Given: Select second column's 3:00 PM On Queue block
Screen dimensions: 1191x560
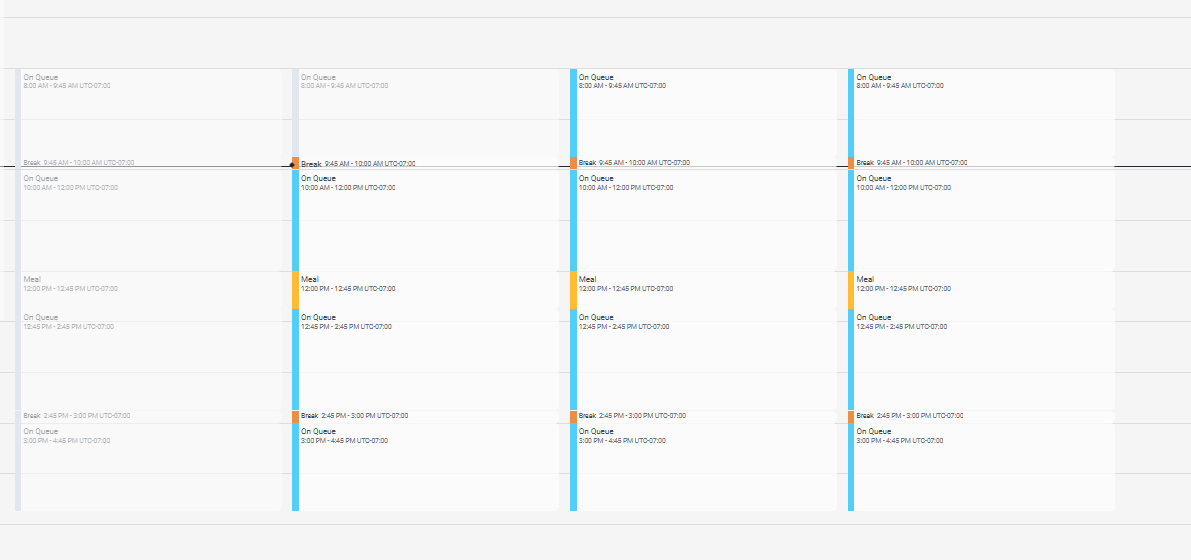Looking at the screenshot, I should tap(425, 467).
